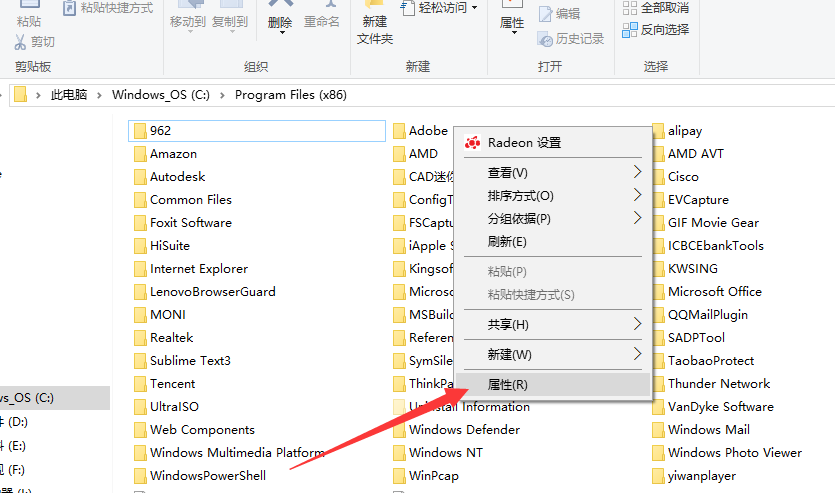This screenshot has width=835, height=493.
Task: Select the Windows Photo Viewer folder
Action: [x=727, y=453]
